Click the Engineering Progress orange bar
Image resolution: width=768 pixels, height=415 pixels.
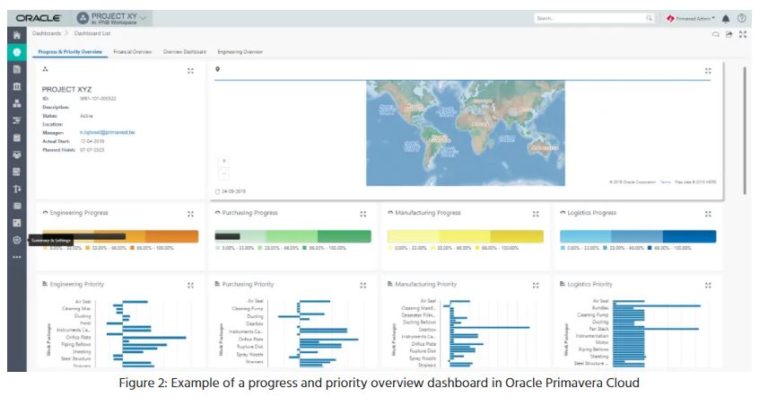120,236
